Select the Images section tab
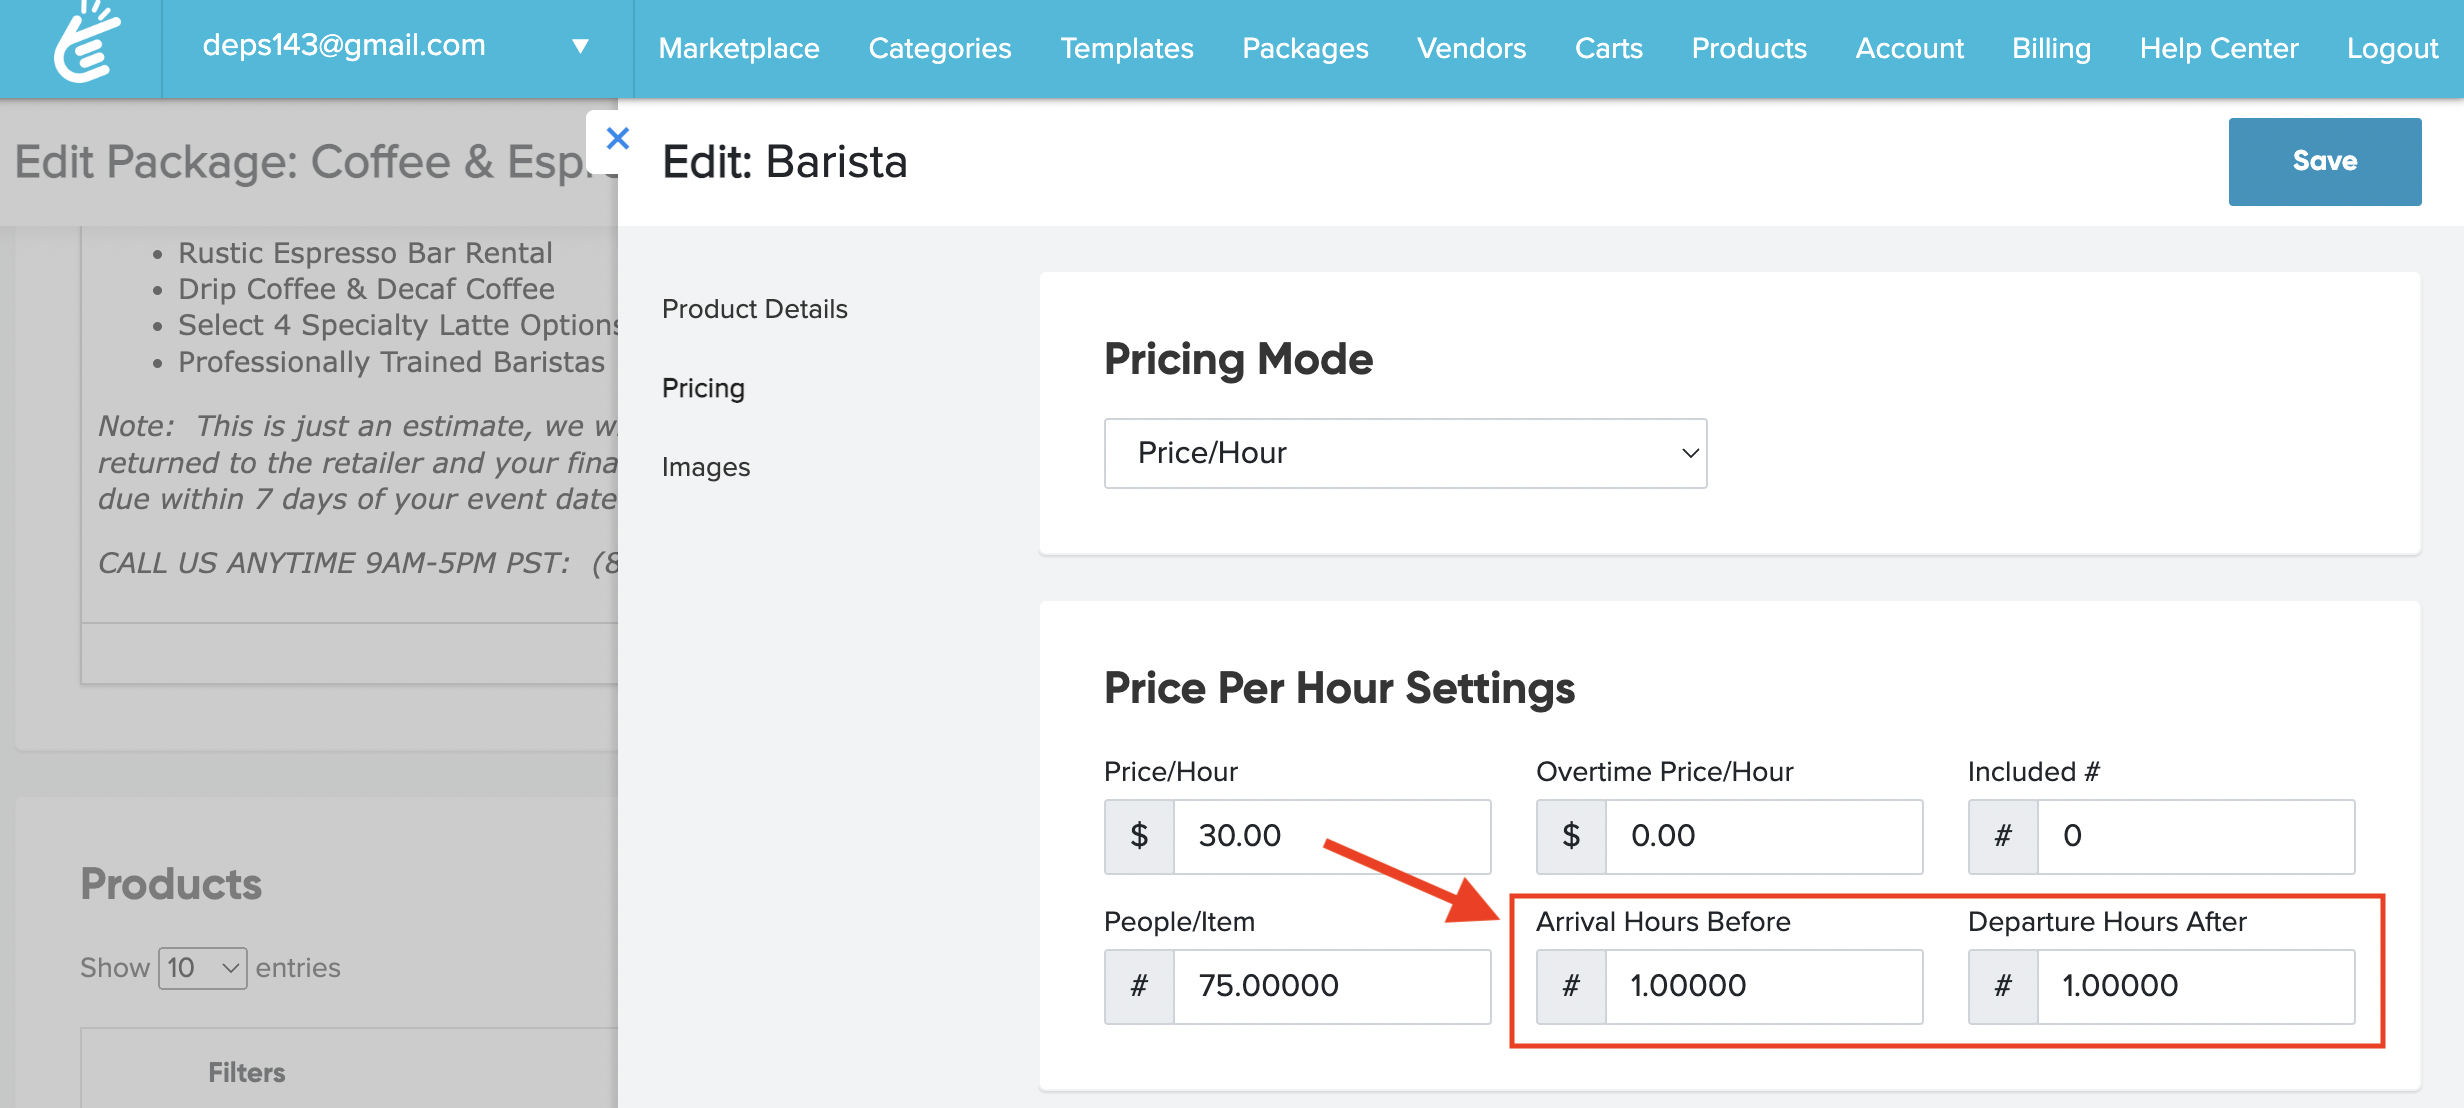Screen dimensions: 2464x1108 click(x=705, y=467)
